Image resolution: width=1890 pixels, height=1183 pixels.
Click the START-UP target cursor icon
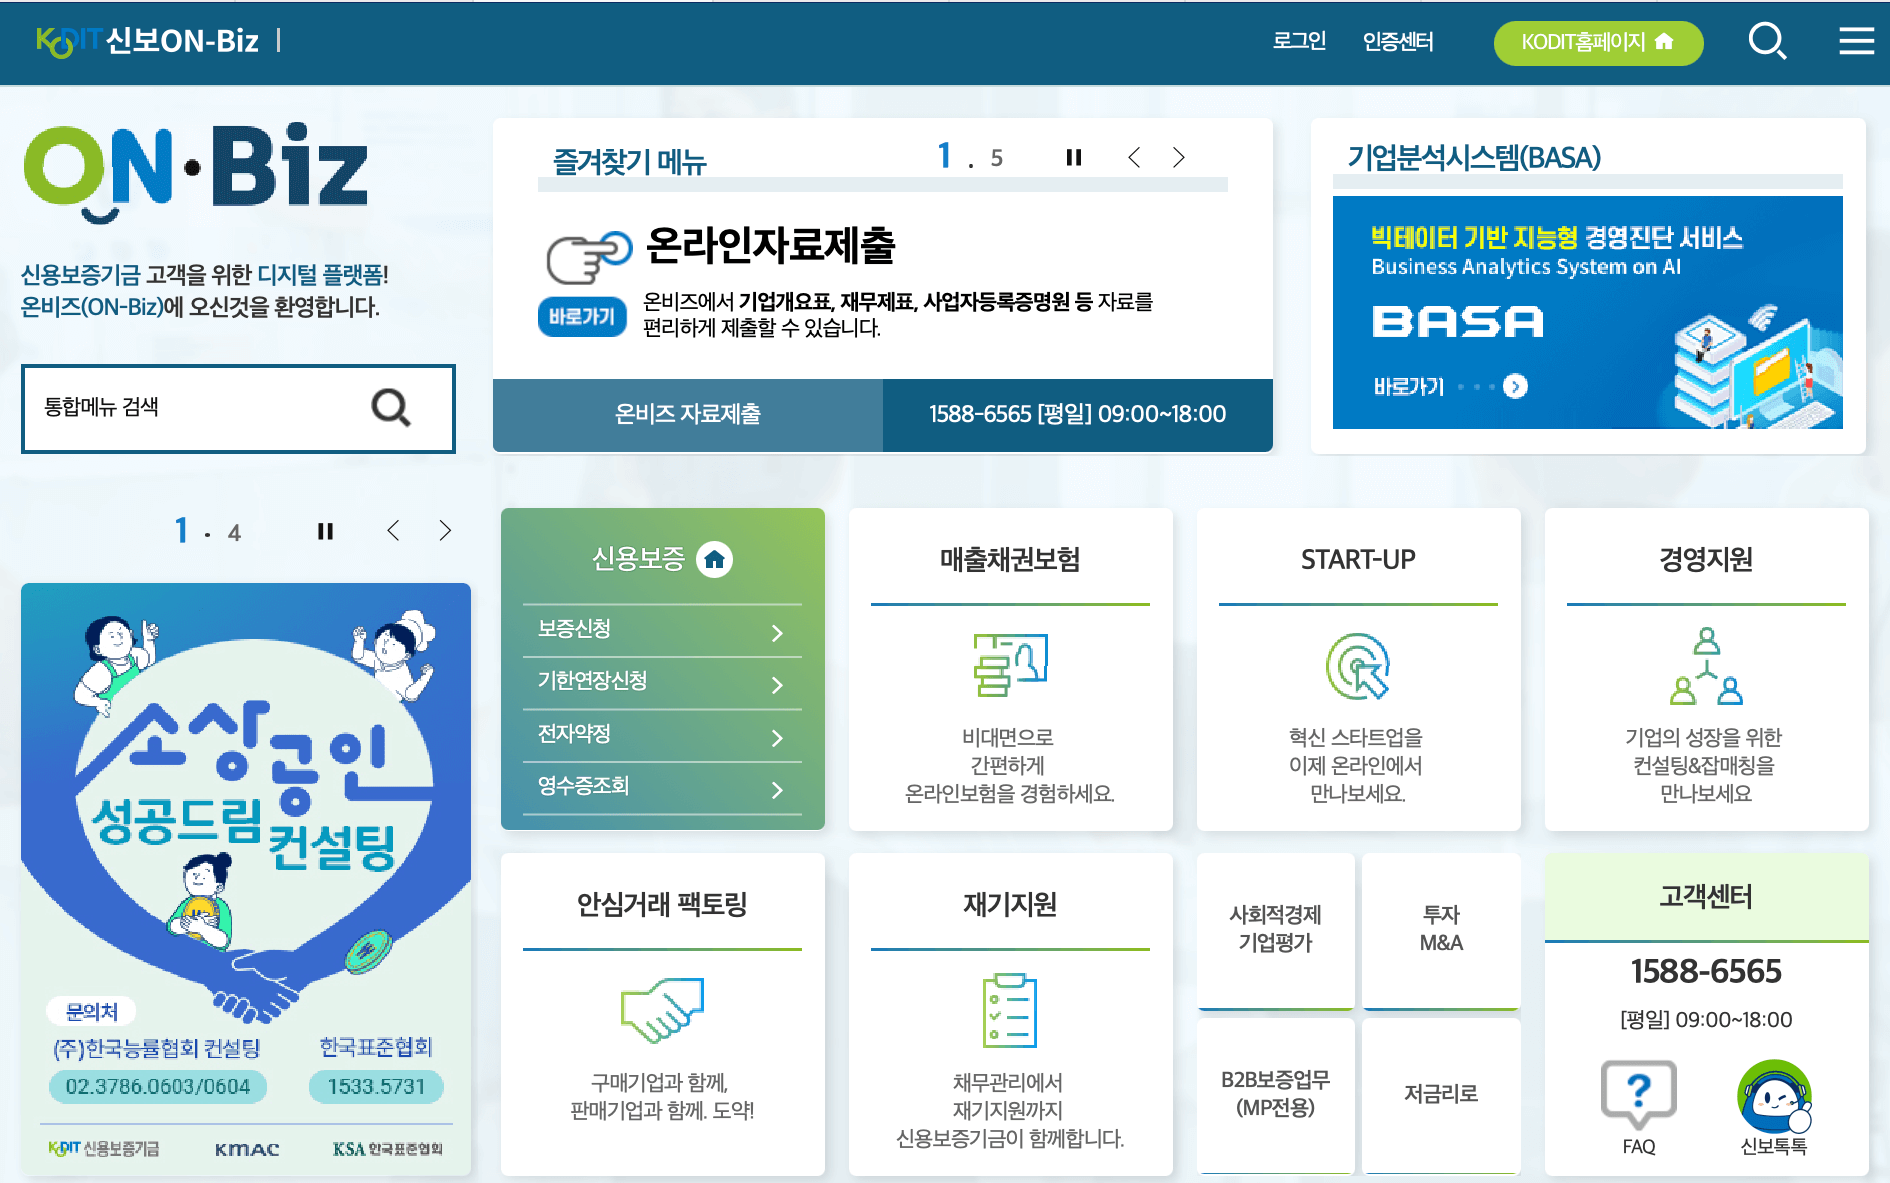click(x=1358, y=666)
